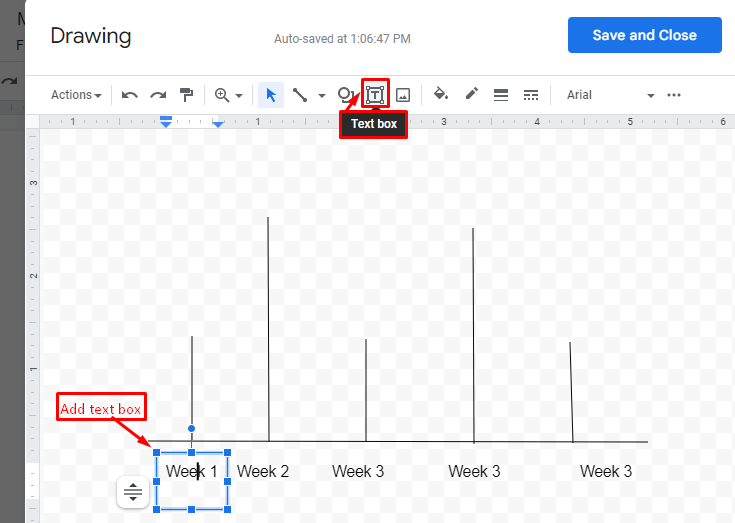Click the vertical align floating button
The image size is (735, 523).
[x=133, y=492]
